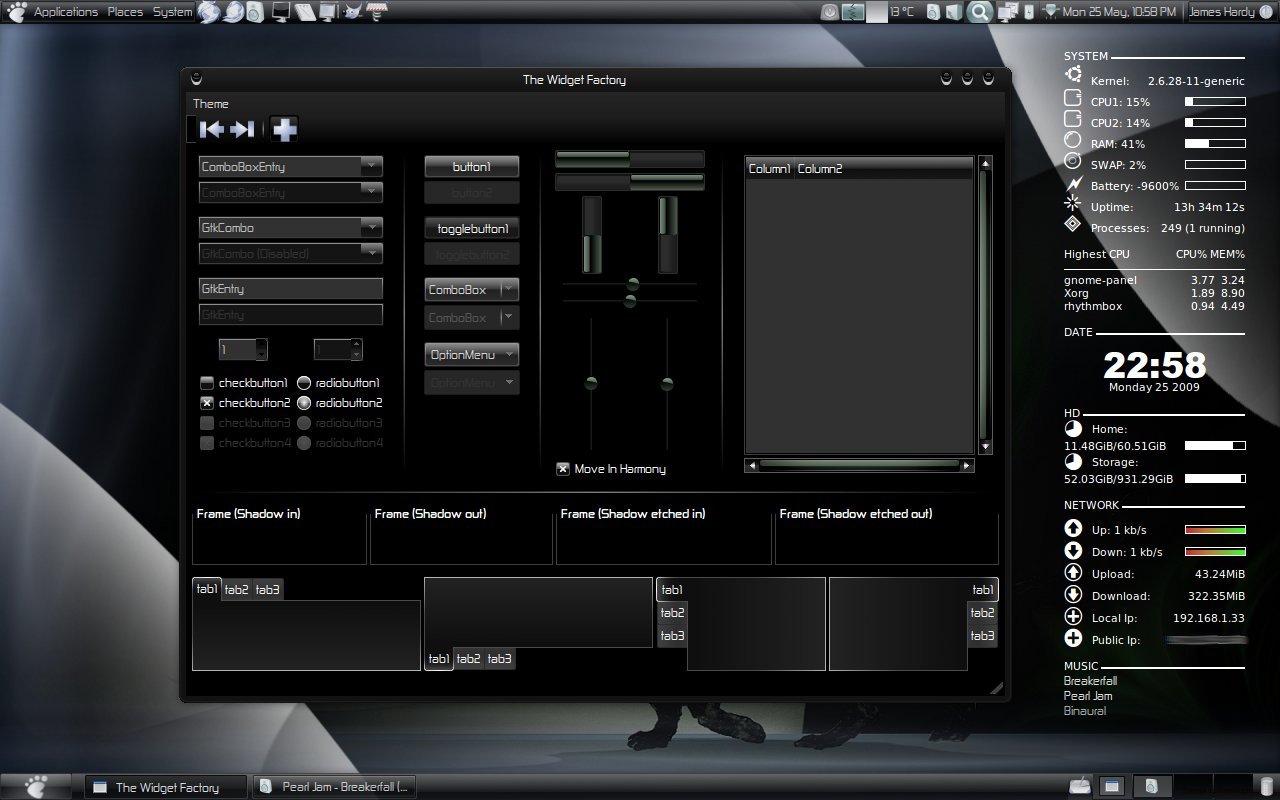Open the system monitor graph applet
This screenshot has width=1280, height=800.
(853, 12)
